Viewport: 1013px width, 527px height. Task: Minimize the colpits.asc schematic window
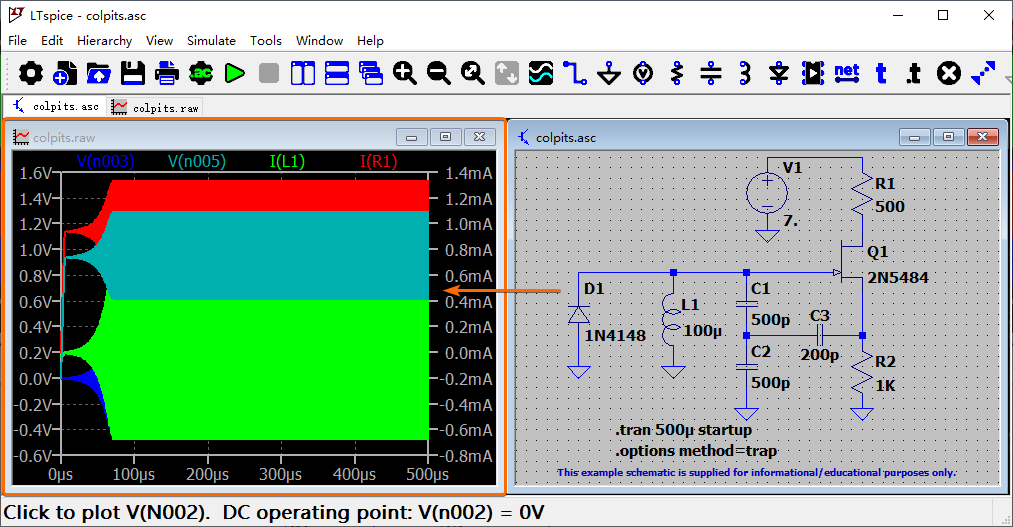pos(914,137)
